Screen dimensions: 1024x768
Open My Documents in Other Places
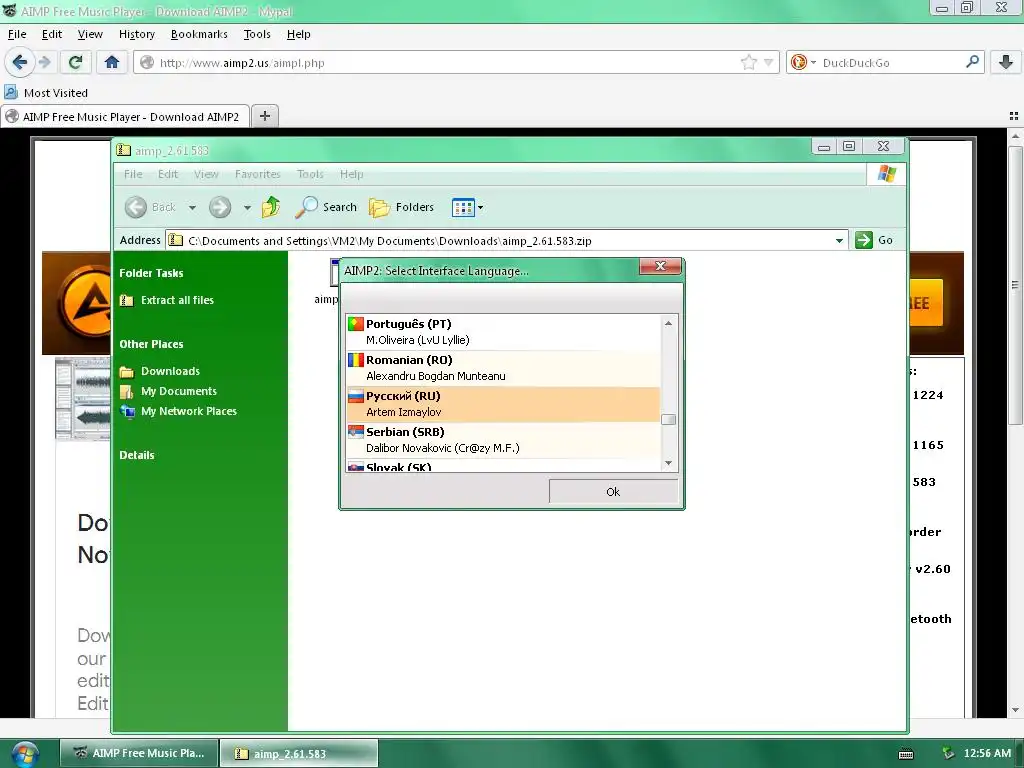click(168, 391)
